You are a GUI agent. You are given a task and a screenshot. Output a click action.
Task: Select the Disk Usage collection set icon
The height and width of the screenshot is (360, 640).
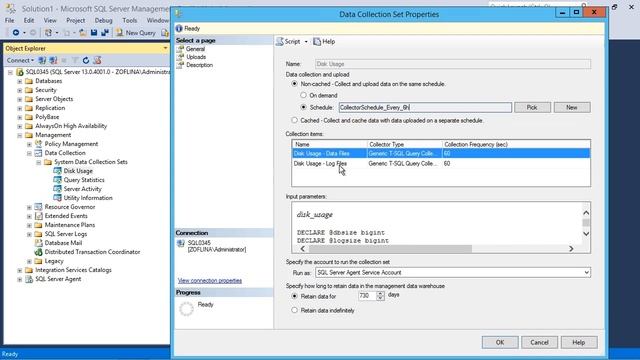click(57, 171)
